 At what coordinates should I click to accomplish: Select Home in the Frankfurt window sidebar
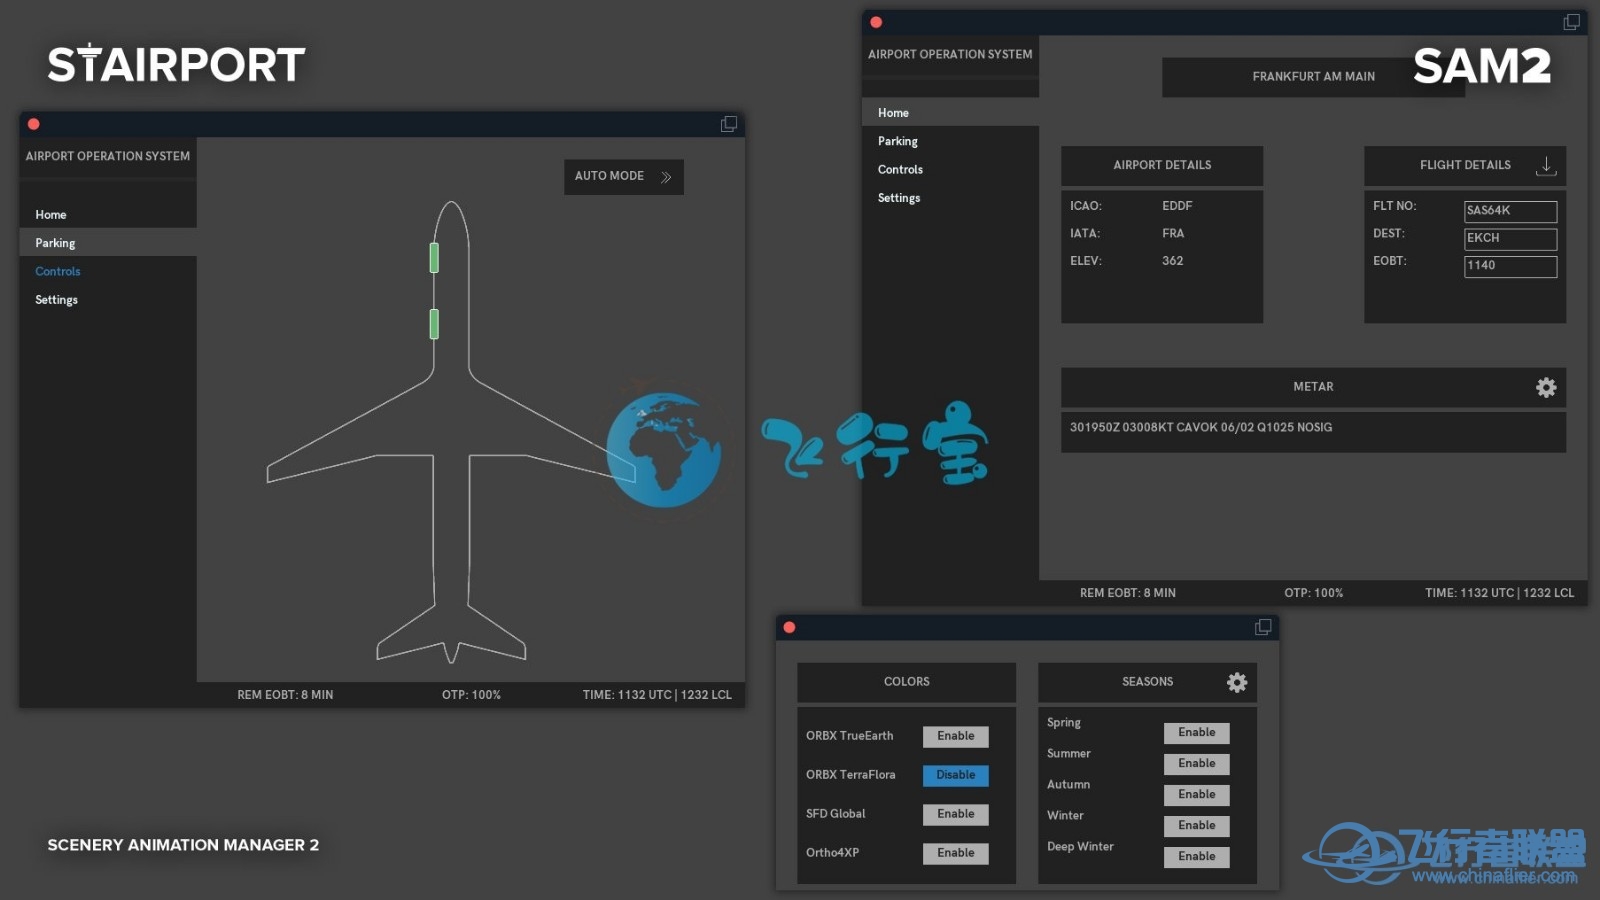tap(950, 113)
